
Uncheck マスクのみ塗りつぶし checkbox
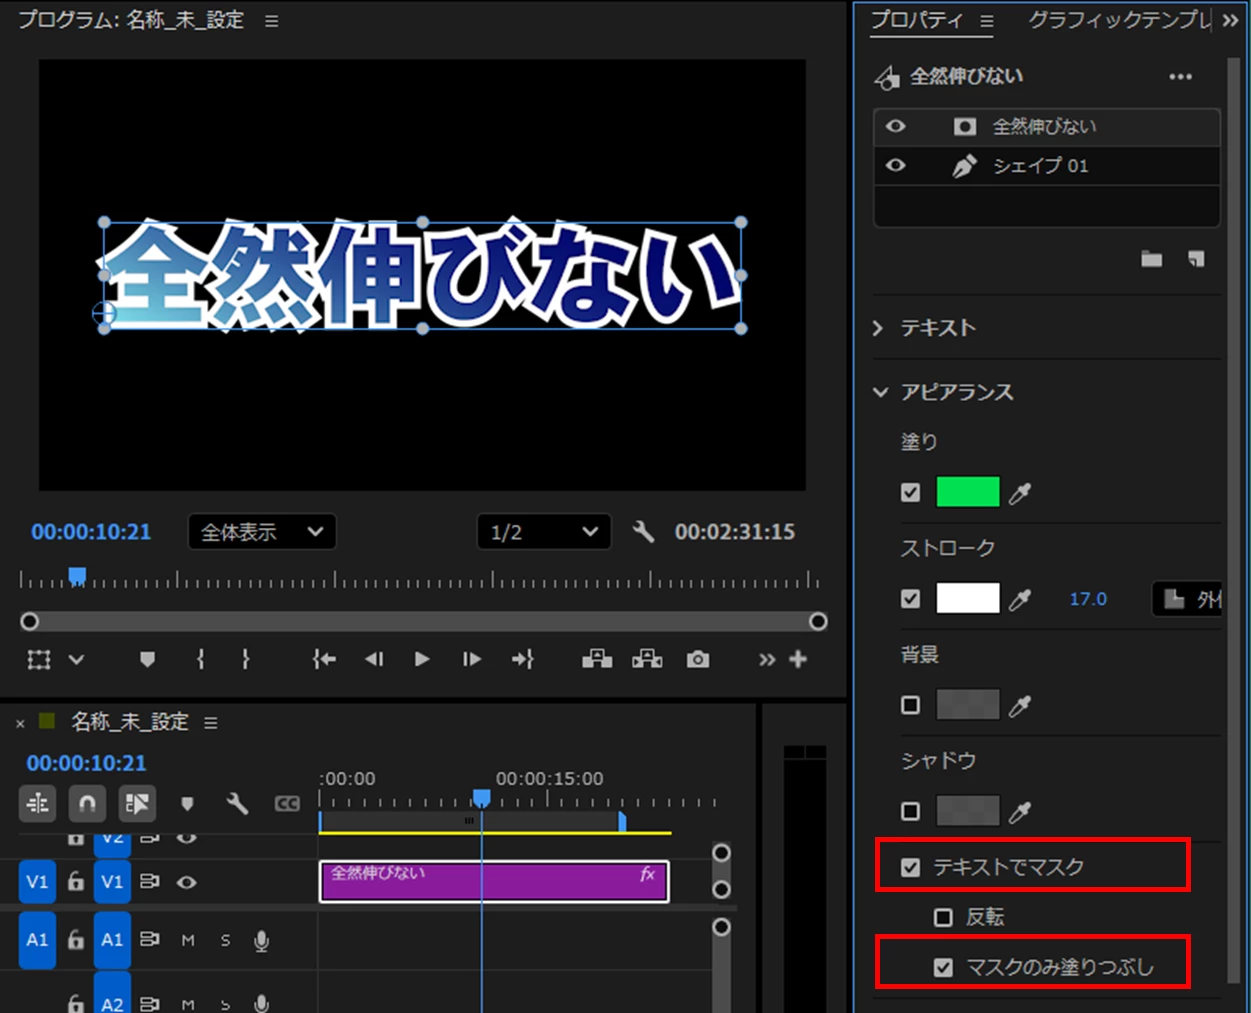tap(943, 967)
